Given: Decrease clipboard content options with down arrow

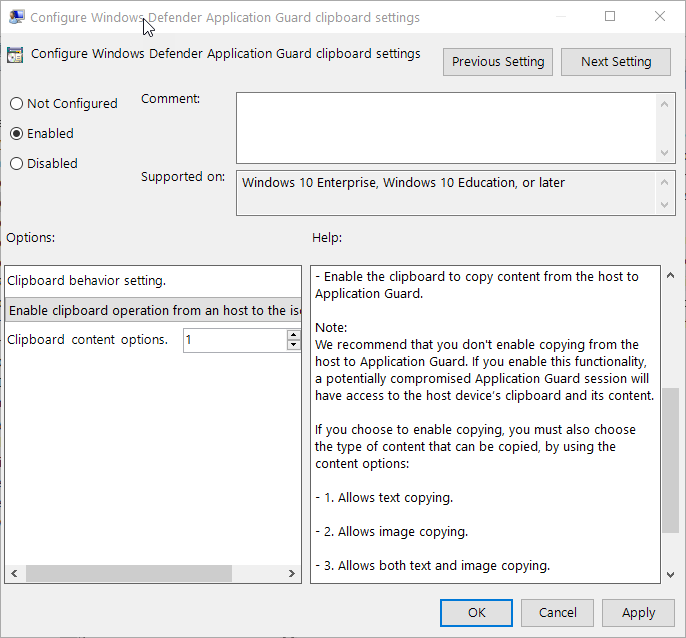Looking at the screenshot, I should 294,345.
